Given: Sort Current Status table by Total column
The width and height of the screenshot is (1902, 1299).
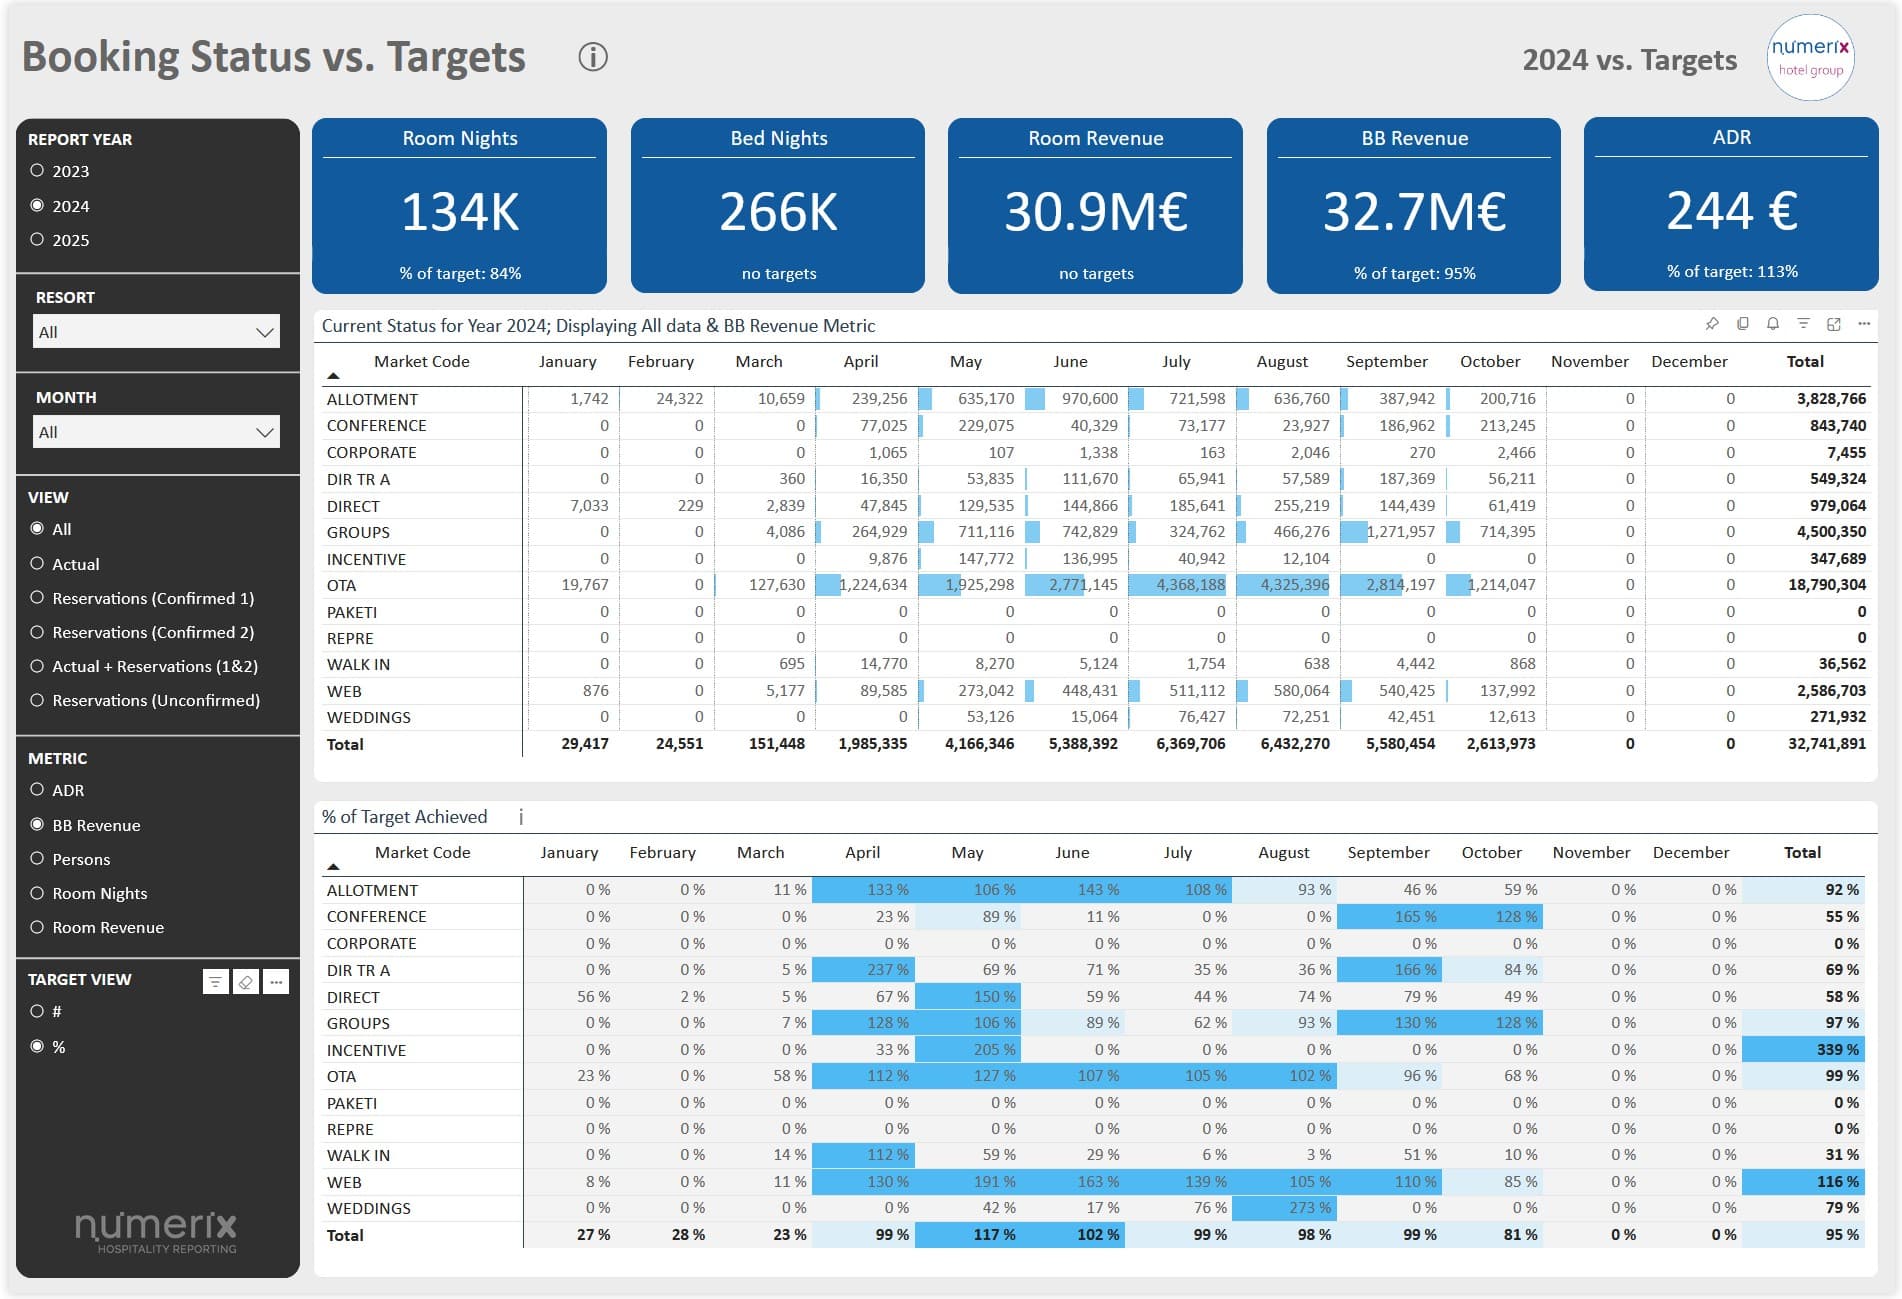Looking at the screenshot, I should click(1805, 361).
